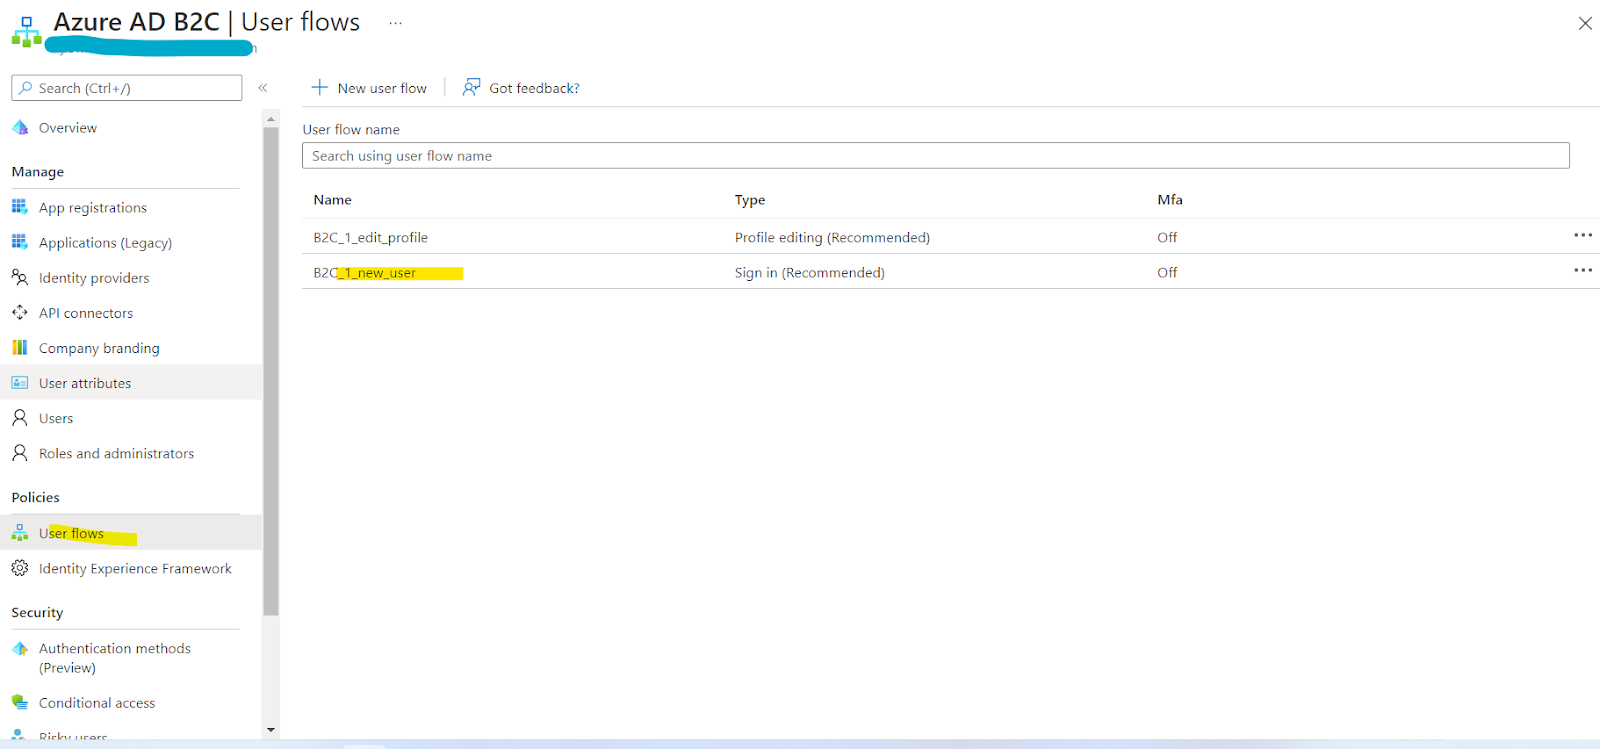Sort by the Type column header

pos(750,199)
